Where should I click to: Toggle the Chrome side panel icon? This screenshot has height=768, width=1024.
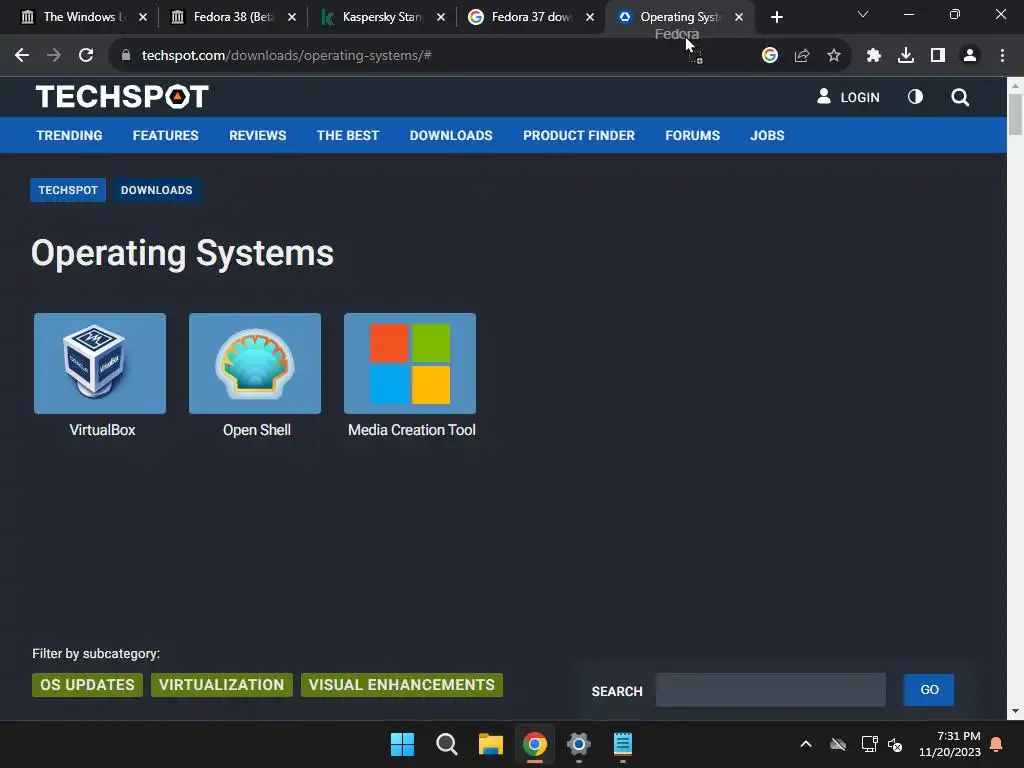coord(938,56)
